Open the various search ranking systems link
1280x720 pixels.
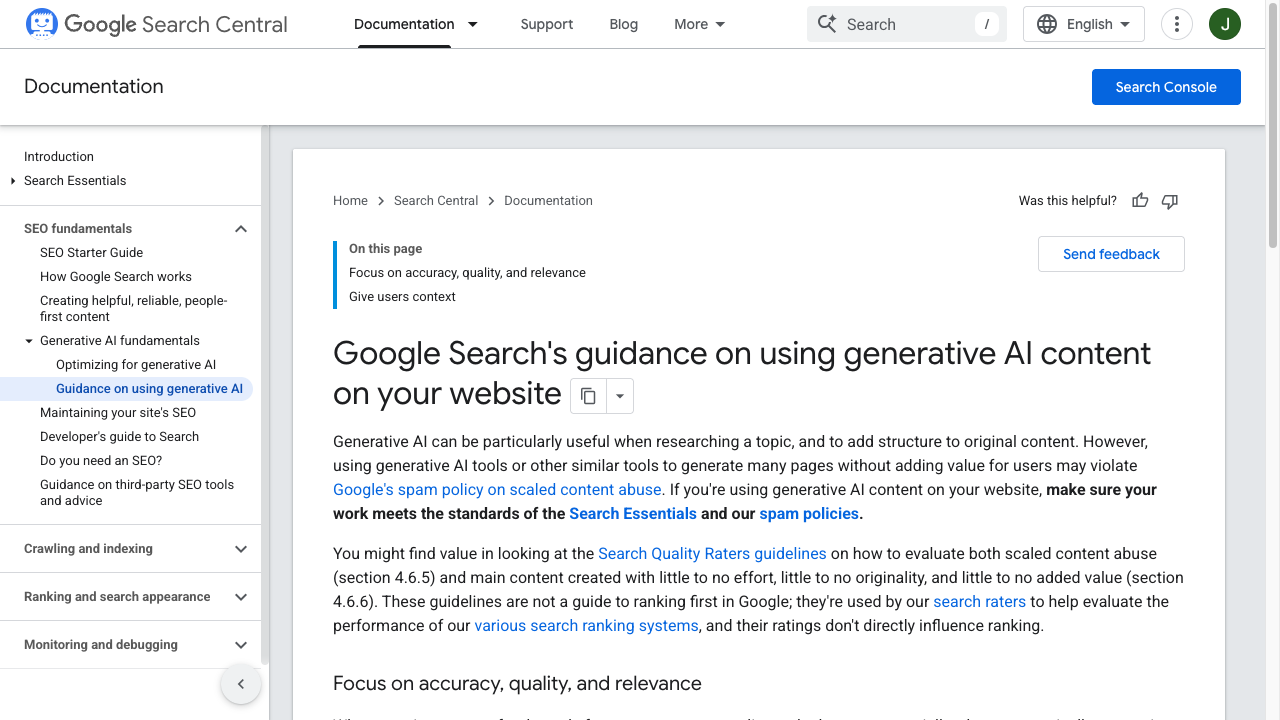click(586, 626)
